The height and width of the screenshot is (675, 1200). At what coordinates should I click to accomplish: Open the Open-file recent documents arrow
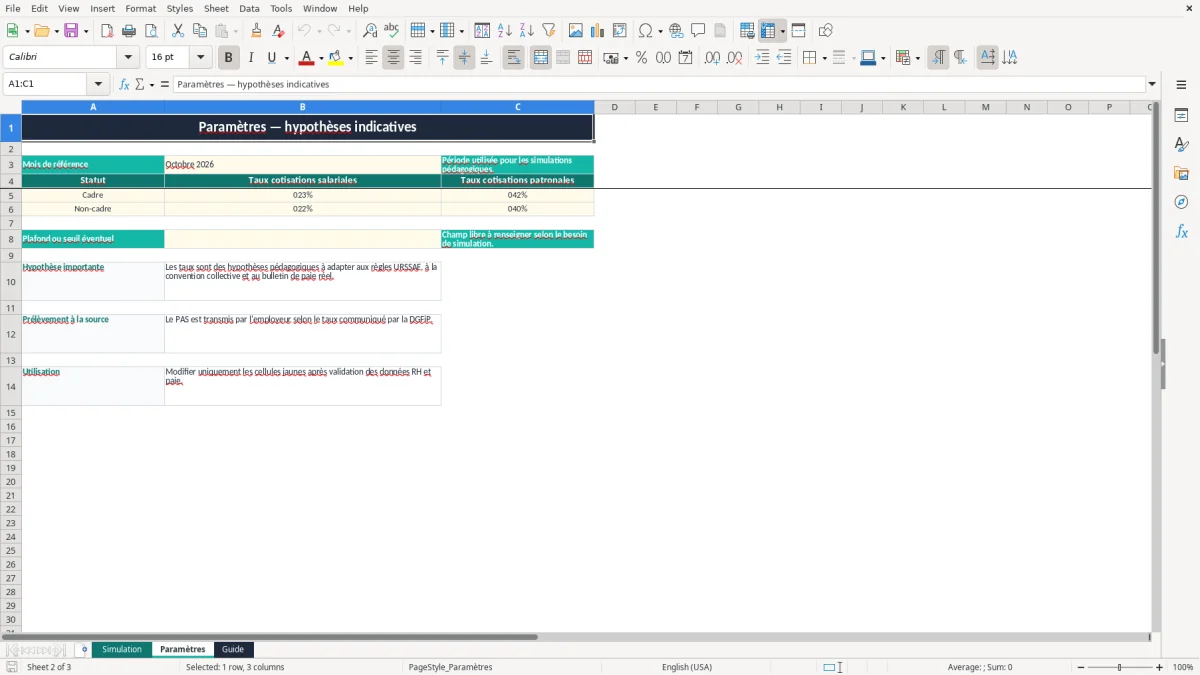tap(56, 31)
